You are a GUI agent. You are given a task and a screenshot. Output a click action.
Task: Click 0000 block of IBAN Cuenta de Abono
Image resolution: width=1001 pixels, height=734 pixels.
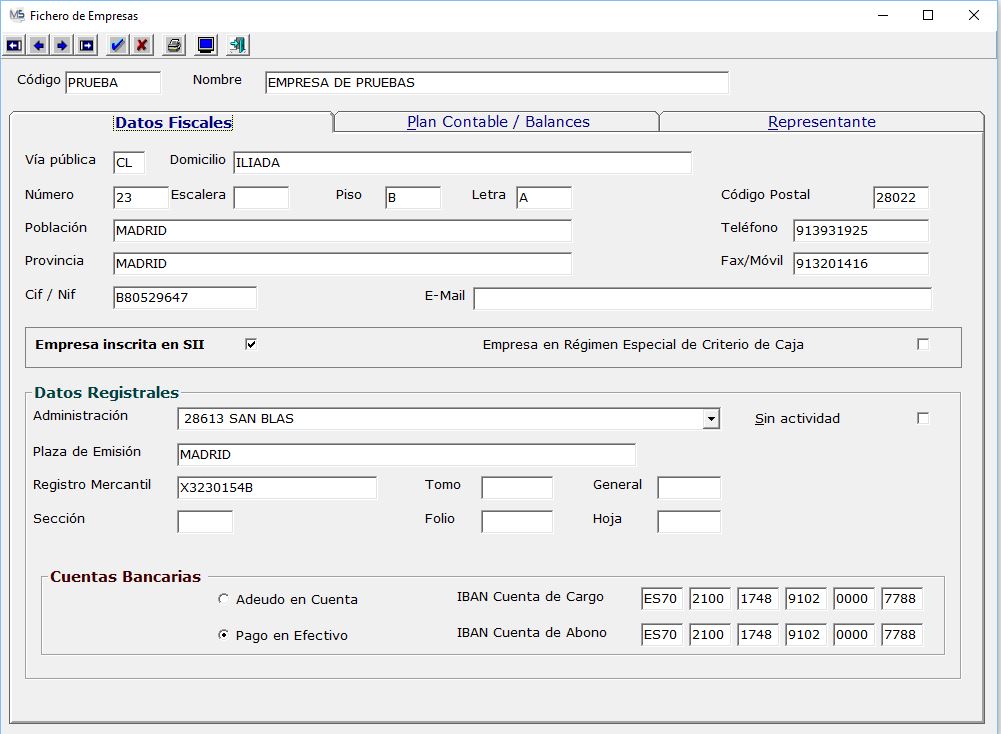coord(854,634)
